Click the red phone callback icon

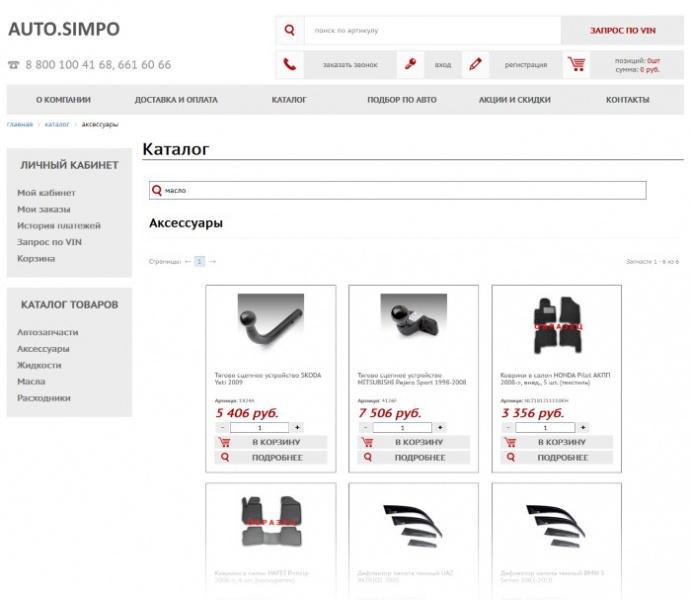tap(289, 65)
